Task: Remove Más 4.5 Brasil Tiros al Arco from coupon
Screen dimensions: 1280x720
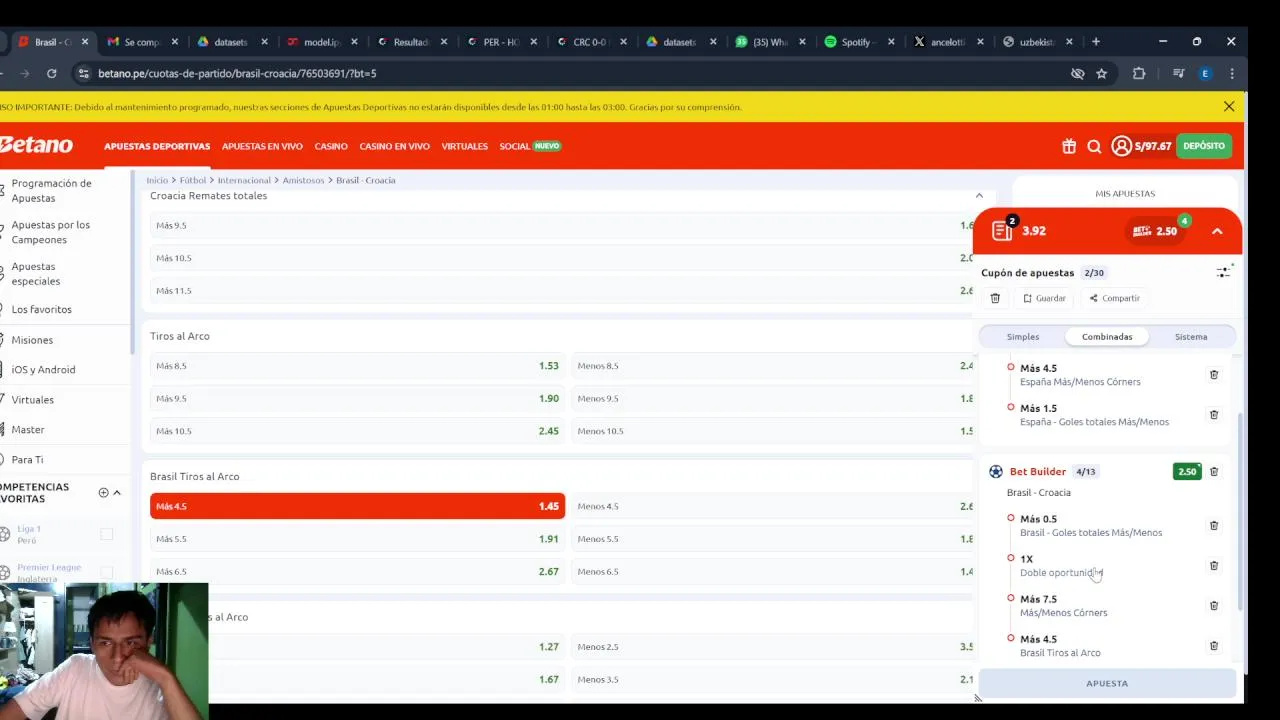Action: (1214, 645)
